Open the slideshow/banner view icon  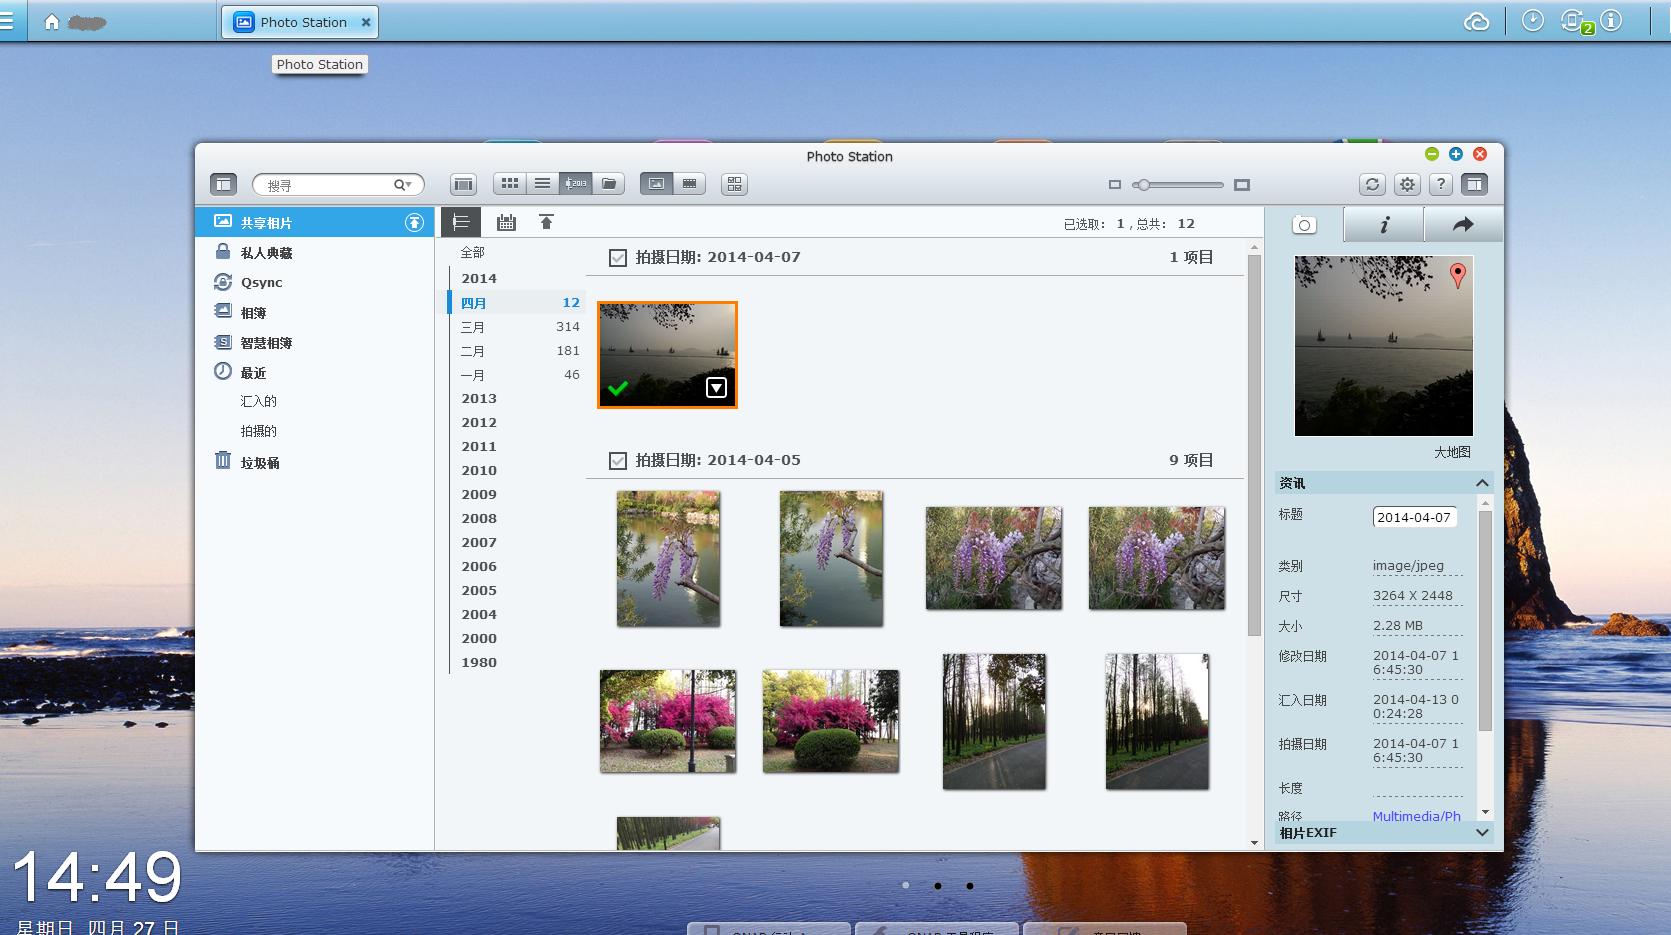tap(463, 184)
